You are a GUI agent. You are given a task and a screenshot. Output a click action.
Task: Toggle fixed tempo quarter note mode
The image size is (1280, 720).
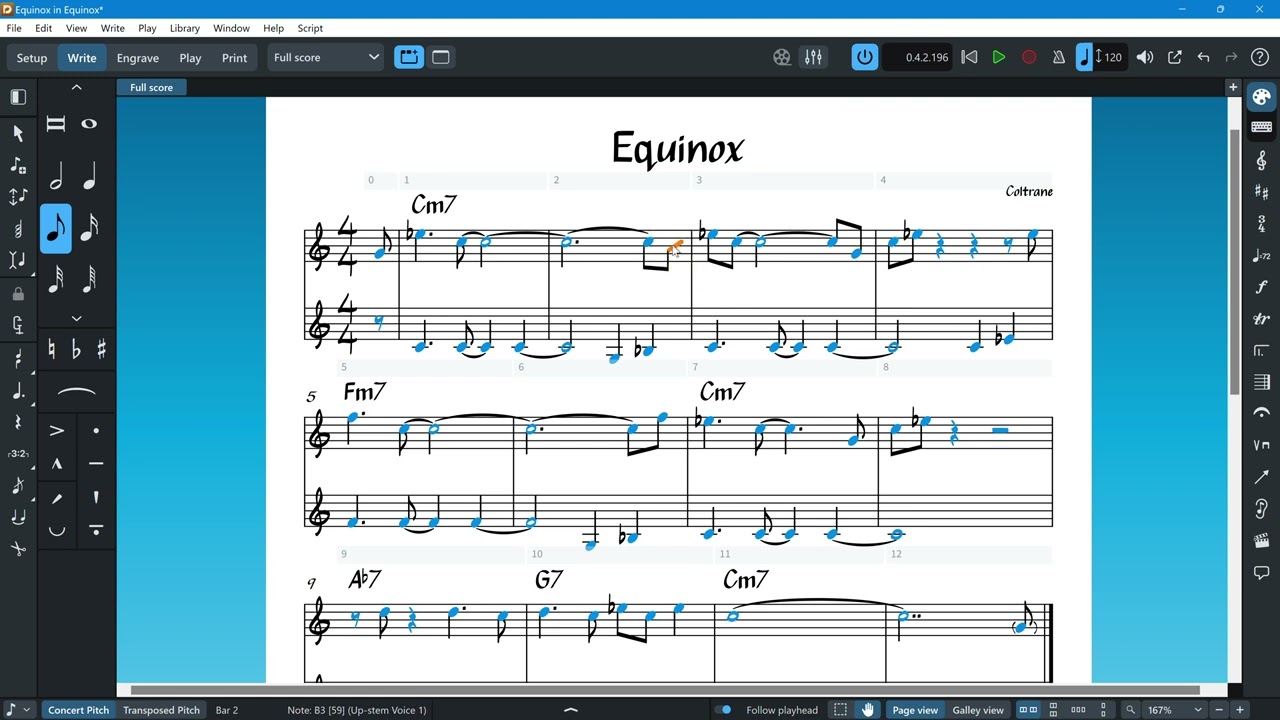[x=1084, y=57]
